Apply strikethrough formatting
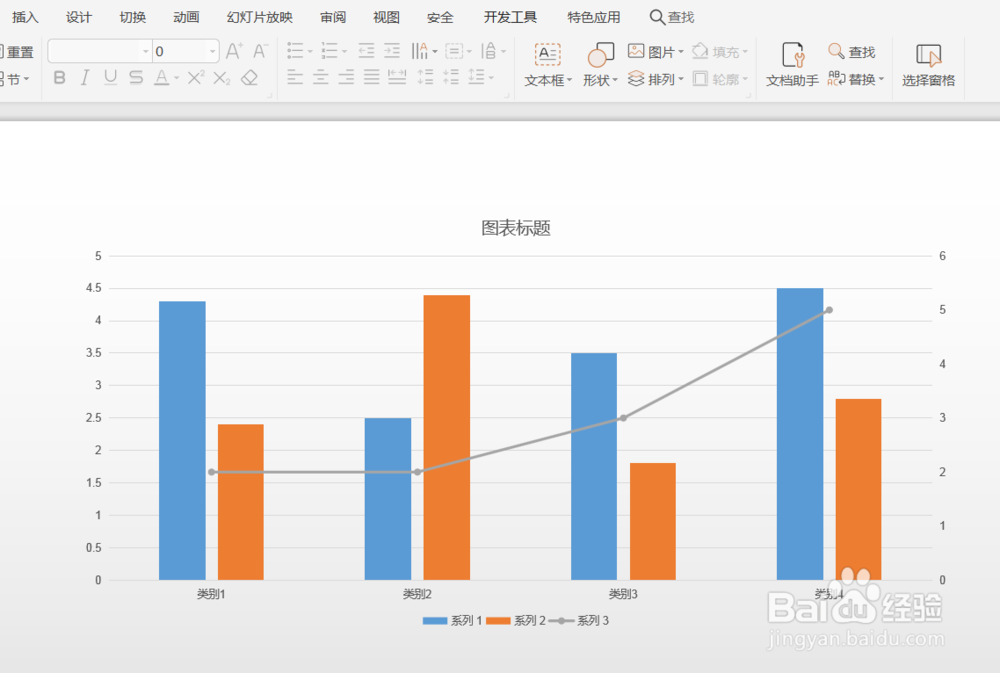 136,78
